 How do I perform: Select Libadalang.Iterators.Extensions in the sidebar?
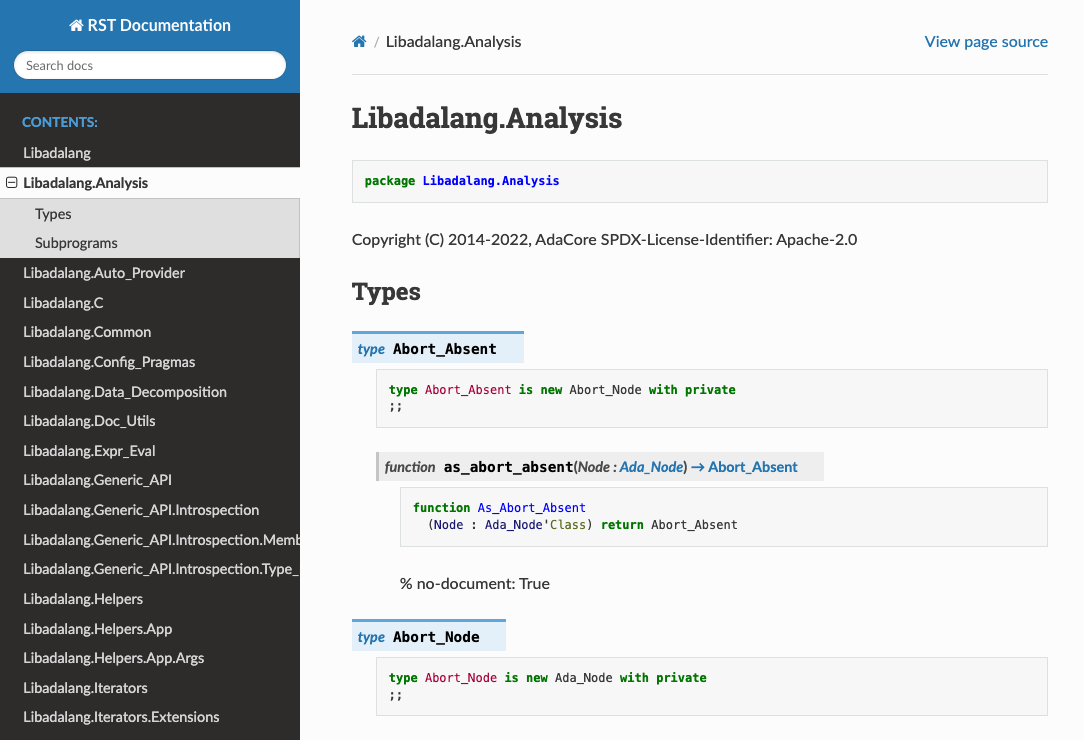click(x=121, y=716)
